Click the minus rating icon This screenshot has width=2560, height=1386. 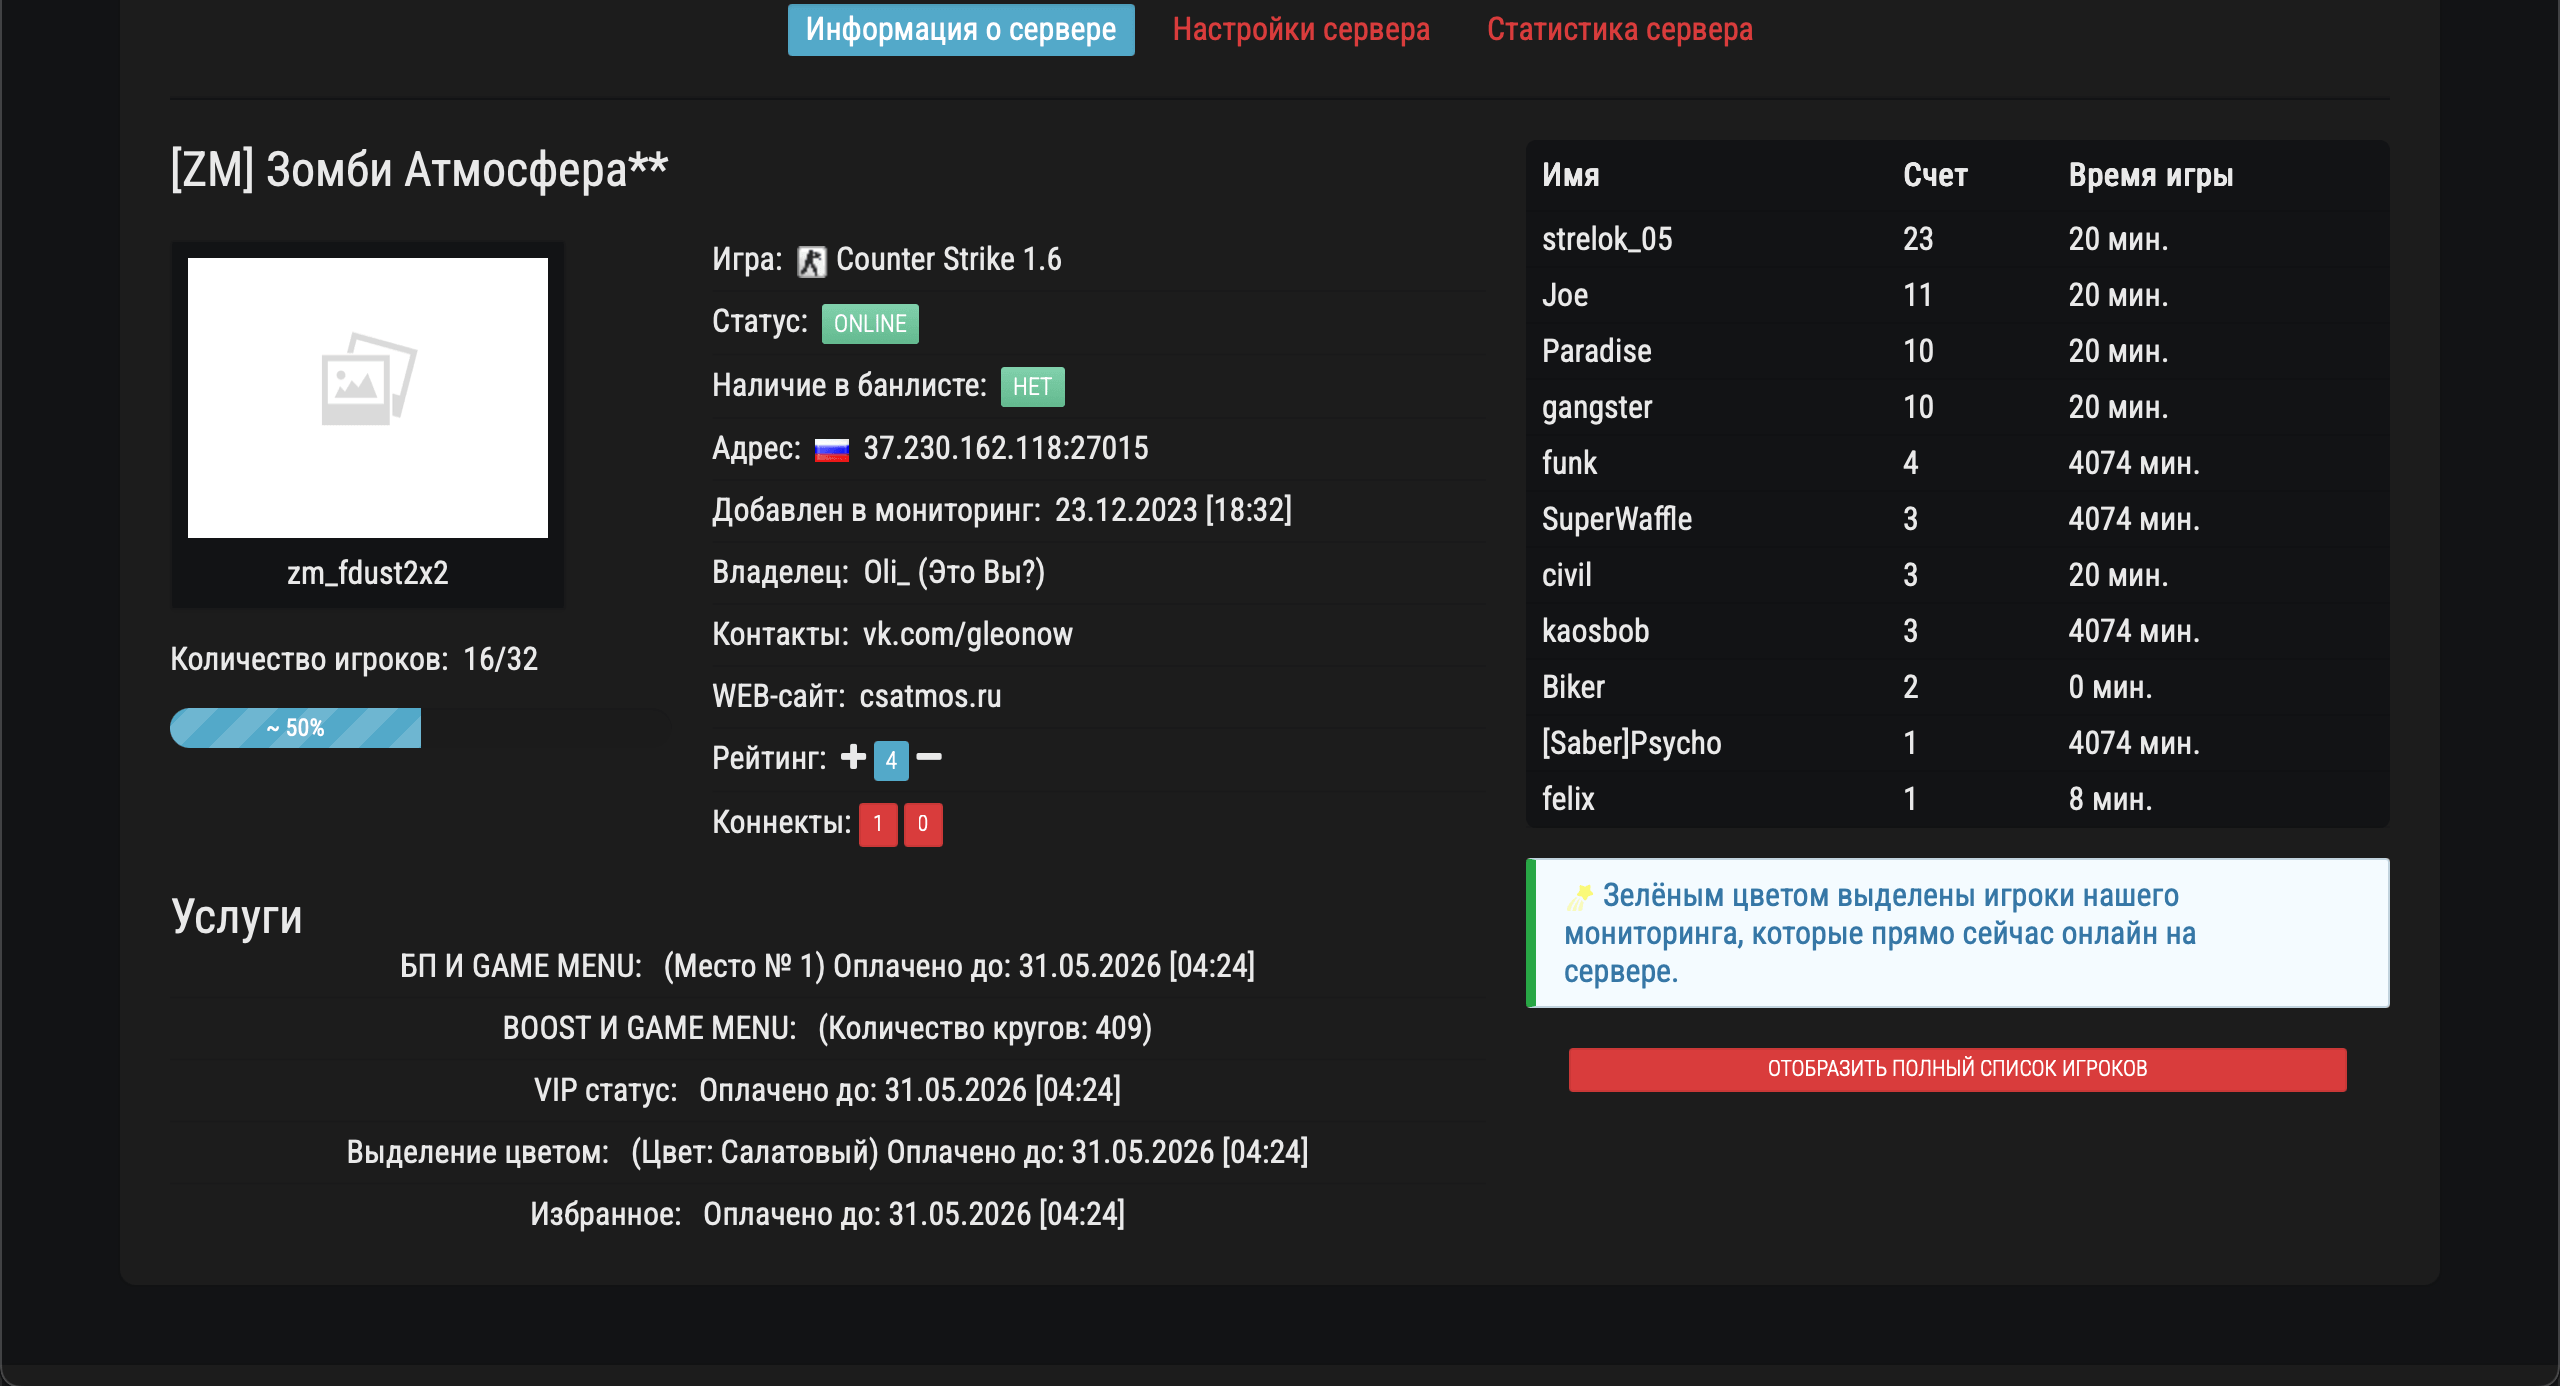click(929, 758)
